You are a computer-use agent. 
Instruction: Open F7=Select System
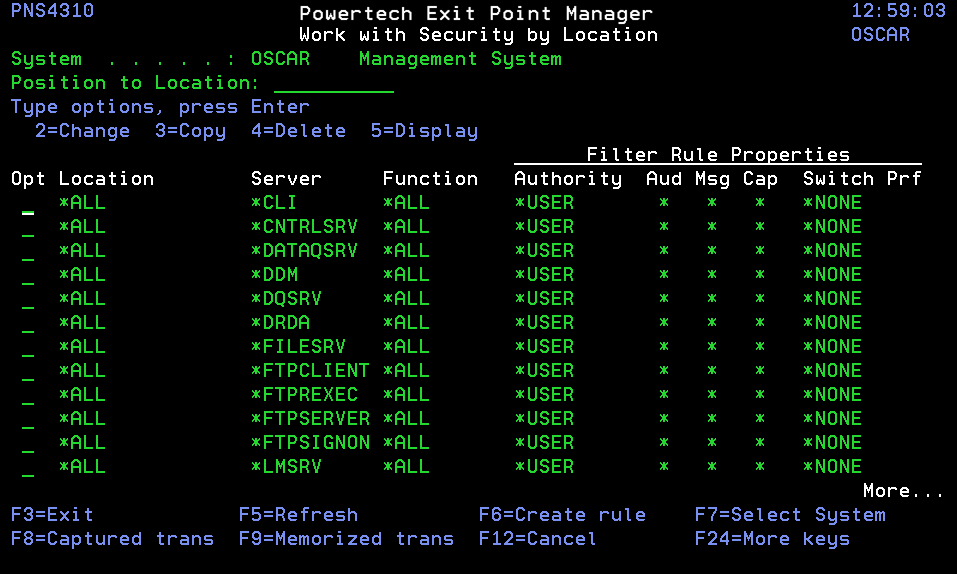[x=790, y=515]
